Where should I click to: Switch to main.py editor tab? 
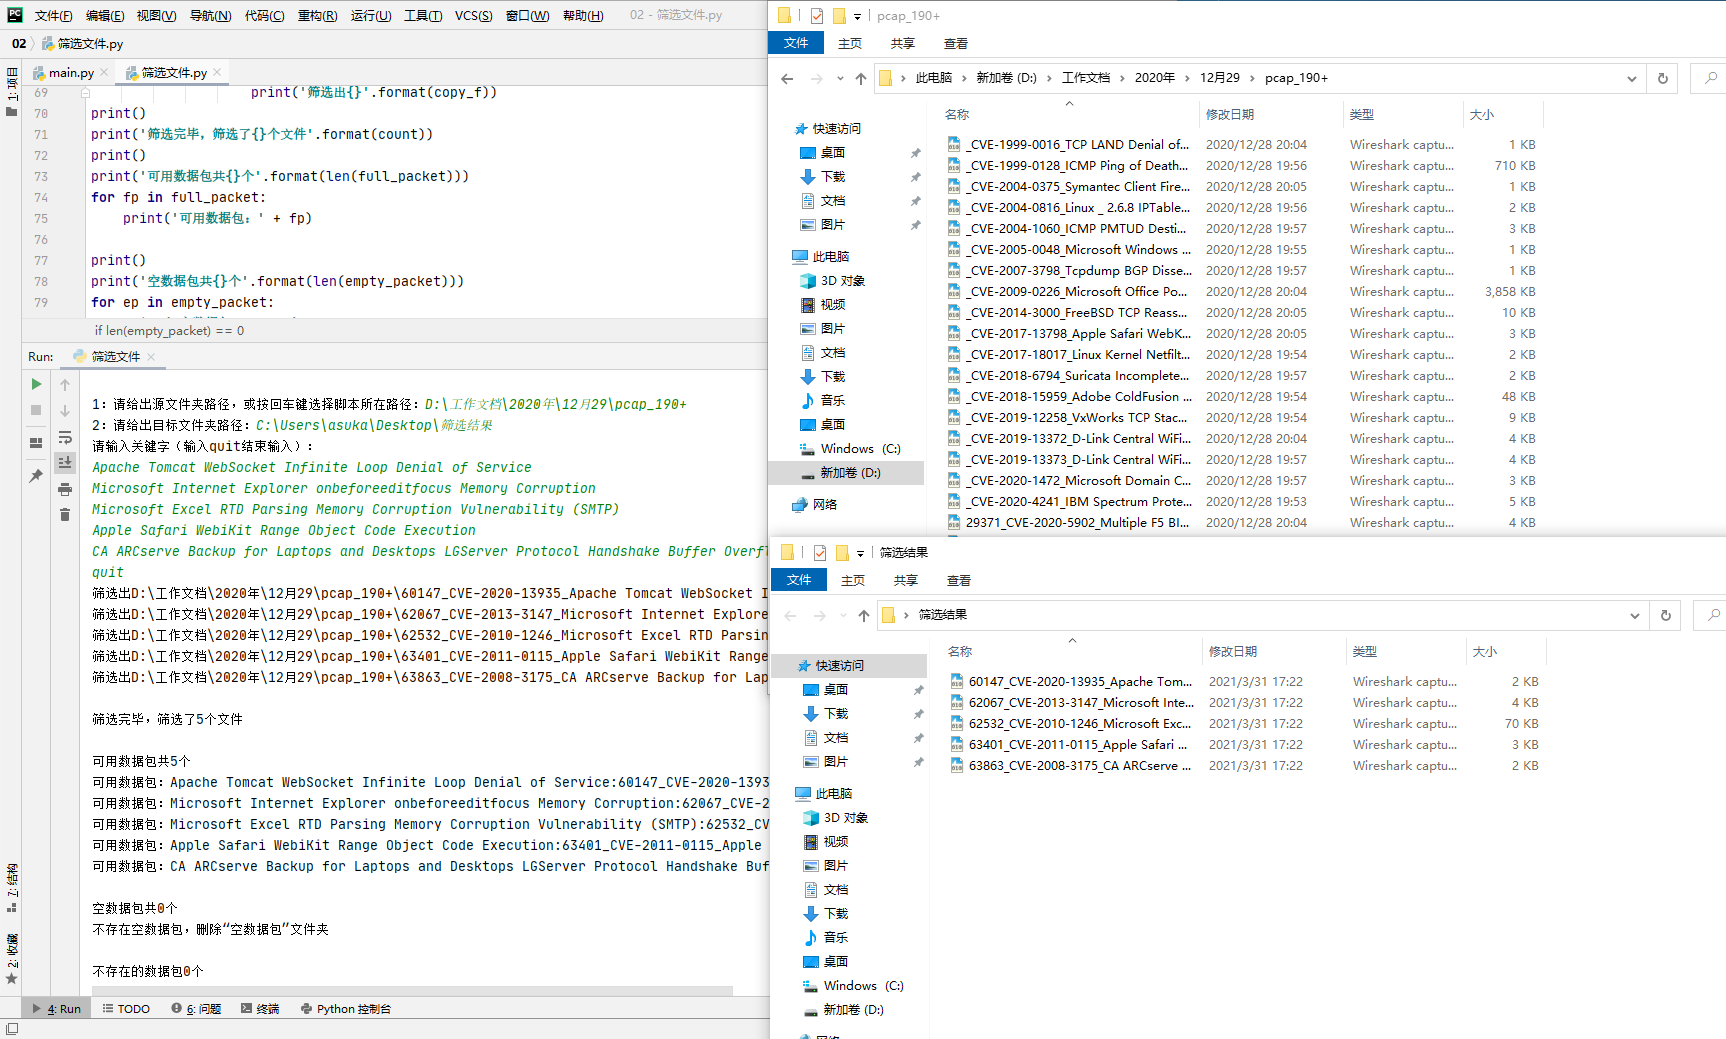70,72
